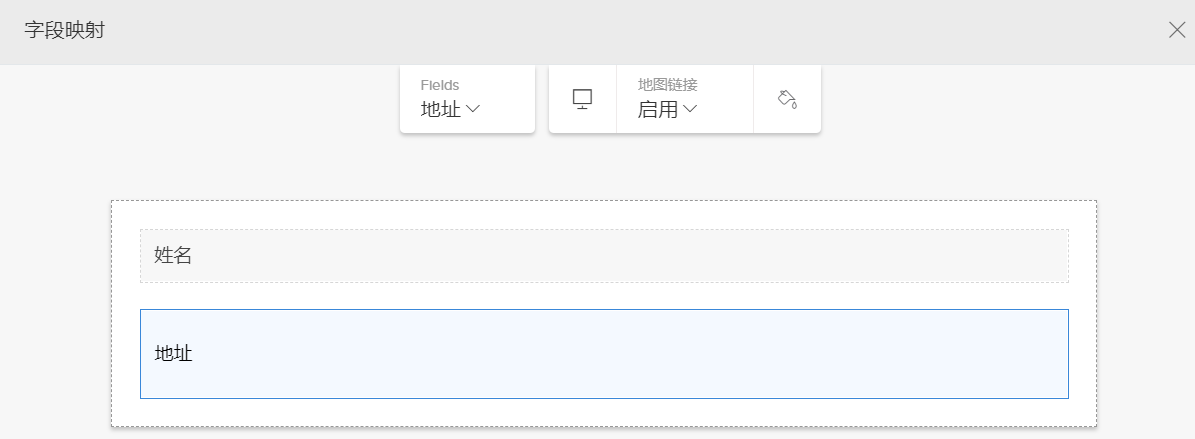This screenshot has width=1195, height=439.
Task: Click the white gap between 姓名 and 地址 rows
Action: 604,296
